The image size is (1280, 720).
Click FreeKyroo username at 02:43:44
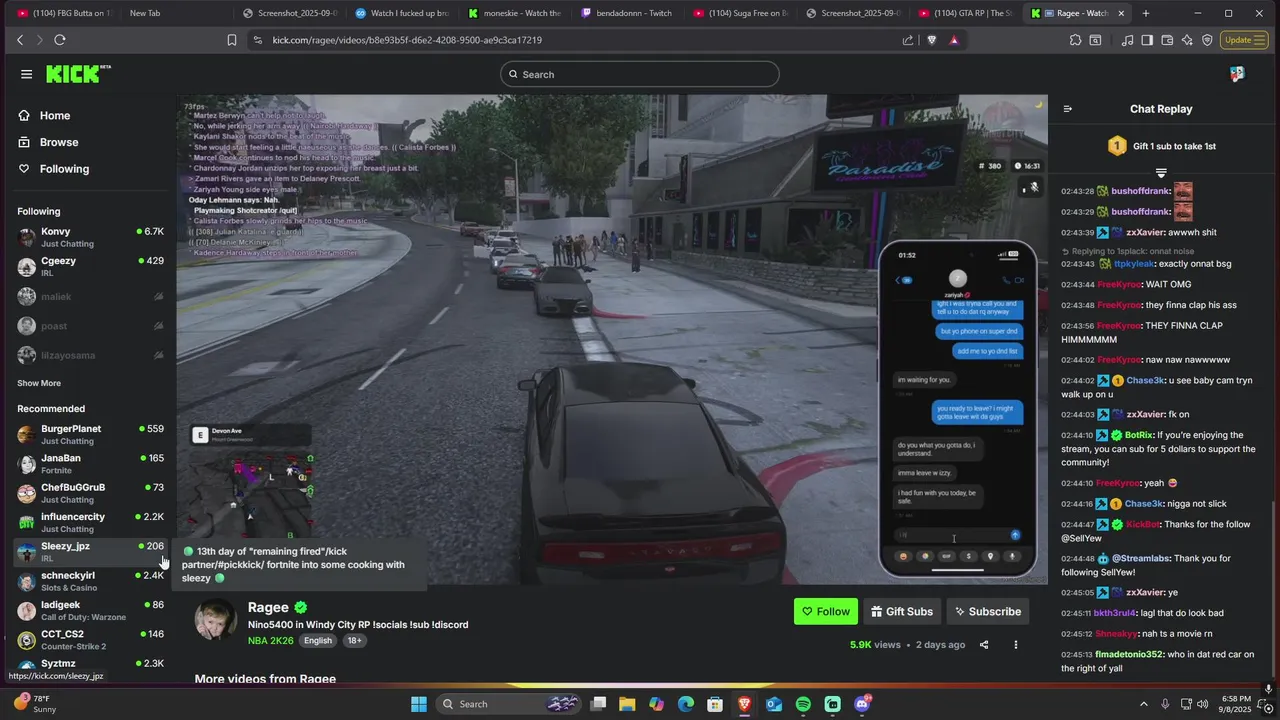pyautogui.click(x=1118, y=285)
